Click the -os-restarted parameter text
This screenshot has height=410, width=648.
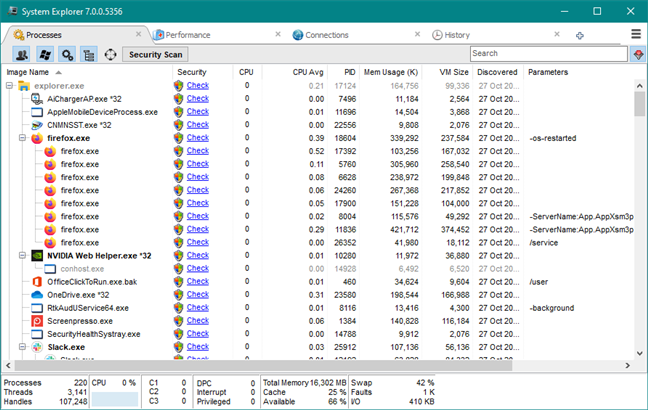(x=553, y=138)
